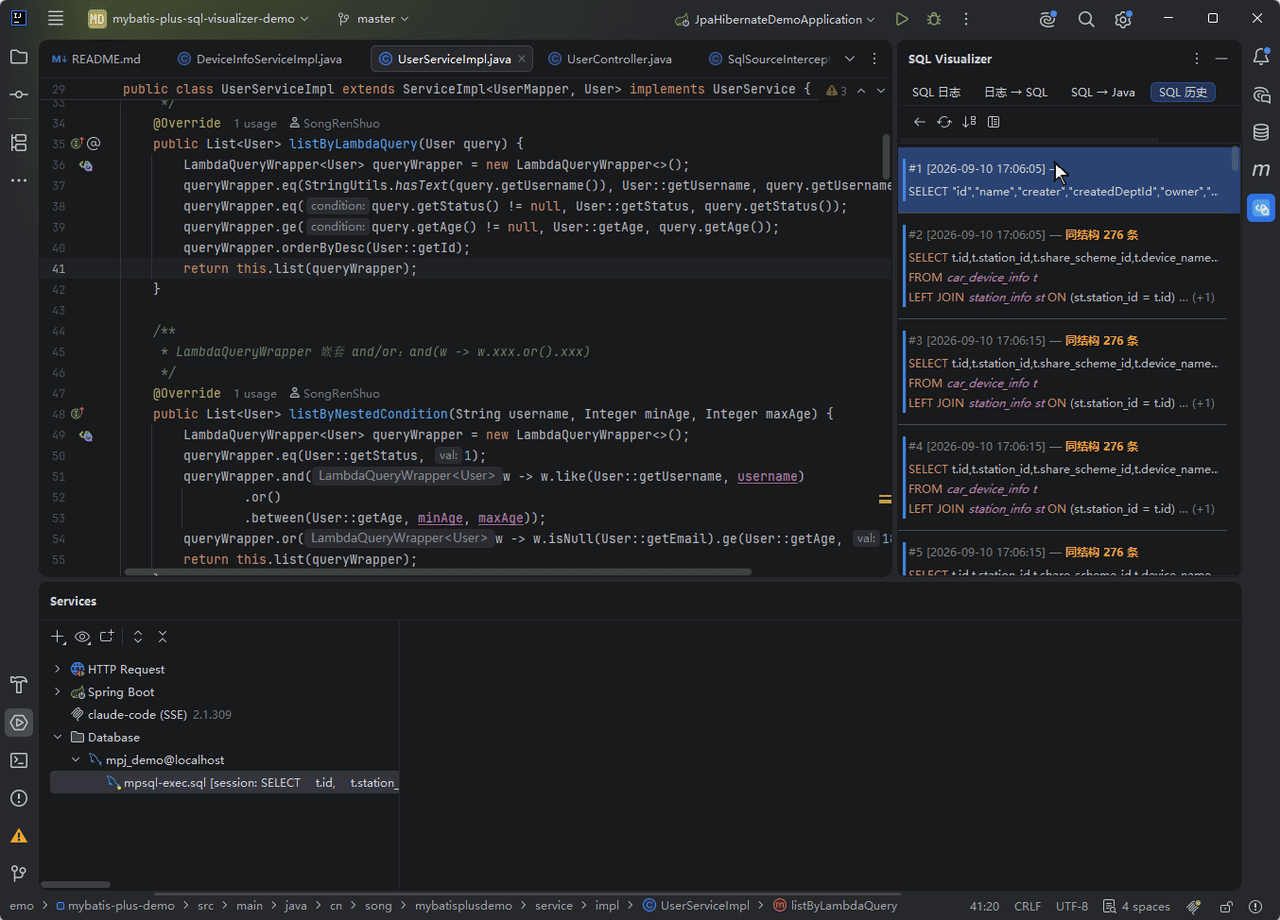The width and height of the screenshot is (1280, 920).
Task: Collapse the mpj_demo@localhost node
Action: click(75, 760)
